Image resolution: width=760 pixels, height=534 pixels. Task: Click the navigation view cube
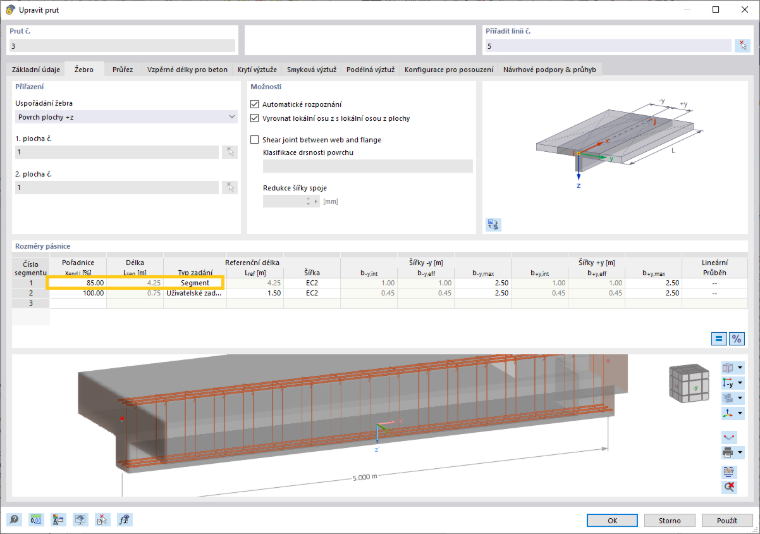[689, 383]
